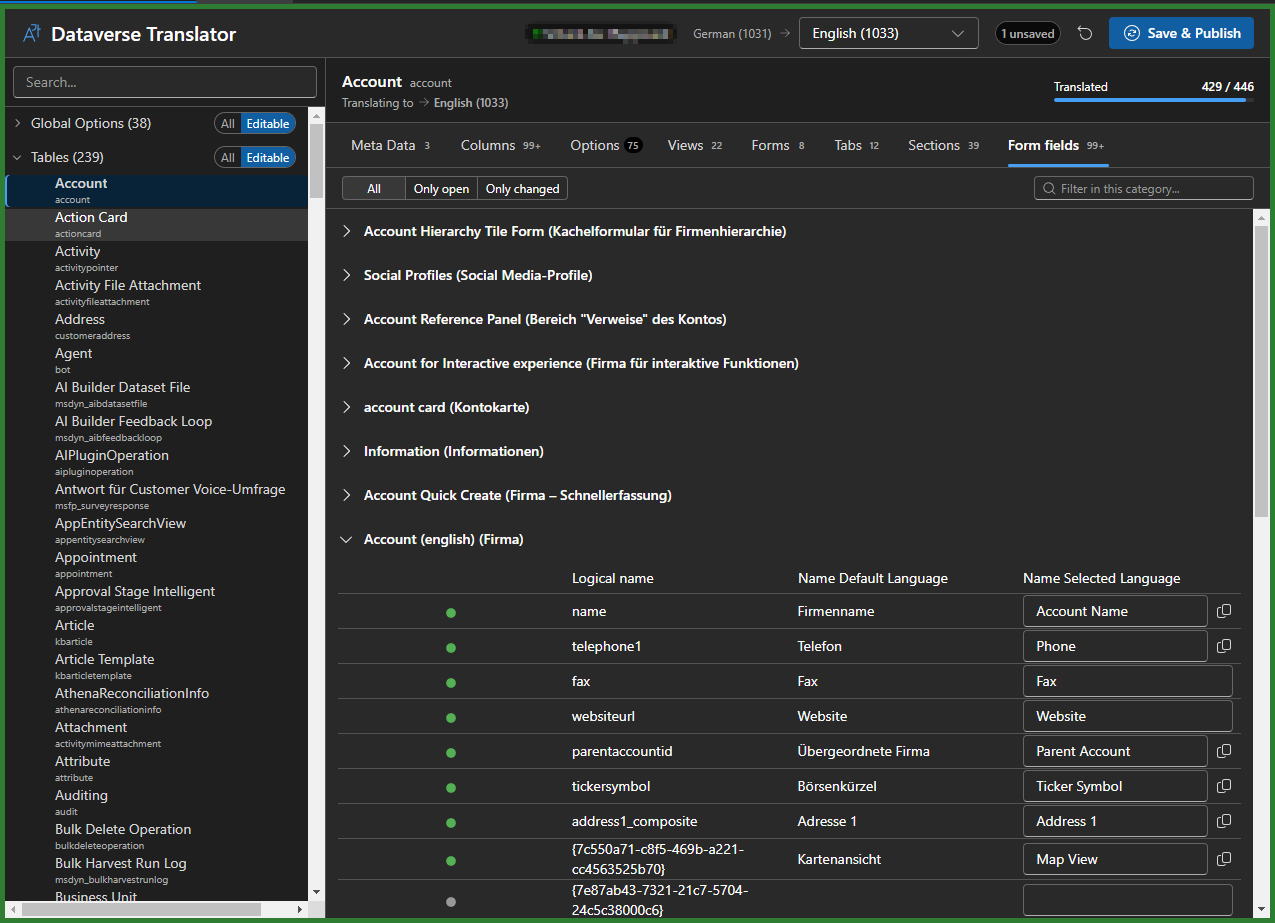Viewport: 1275px width, 923px height.
Task: Collapse Account (english) (Firma) section
Action: pyautogui.click(x=347, y=539)
